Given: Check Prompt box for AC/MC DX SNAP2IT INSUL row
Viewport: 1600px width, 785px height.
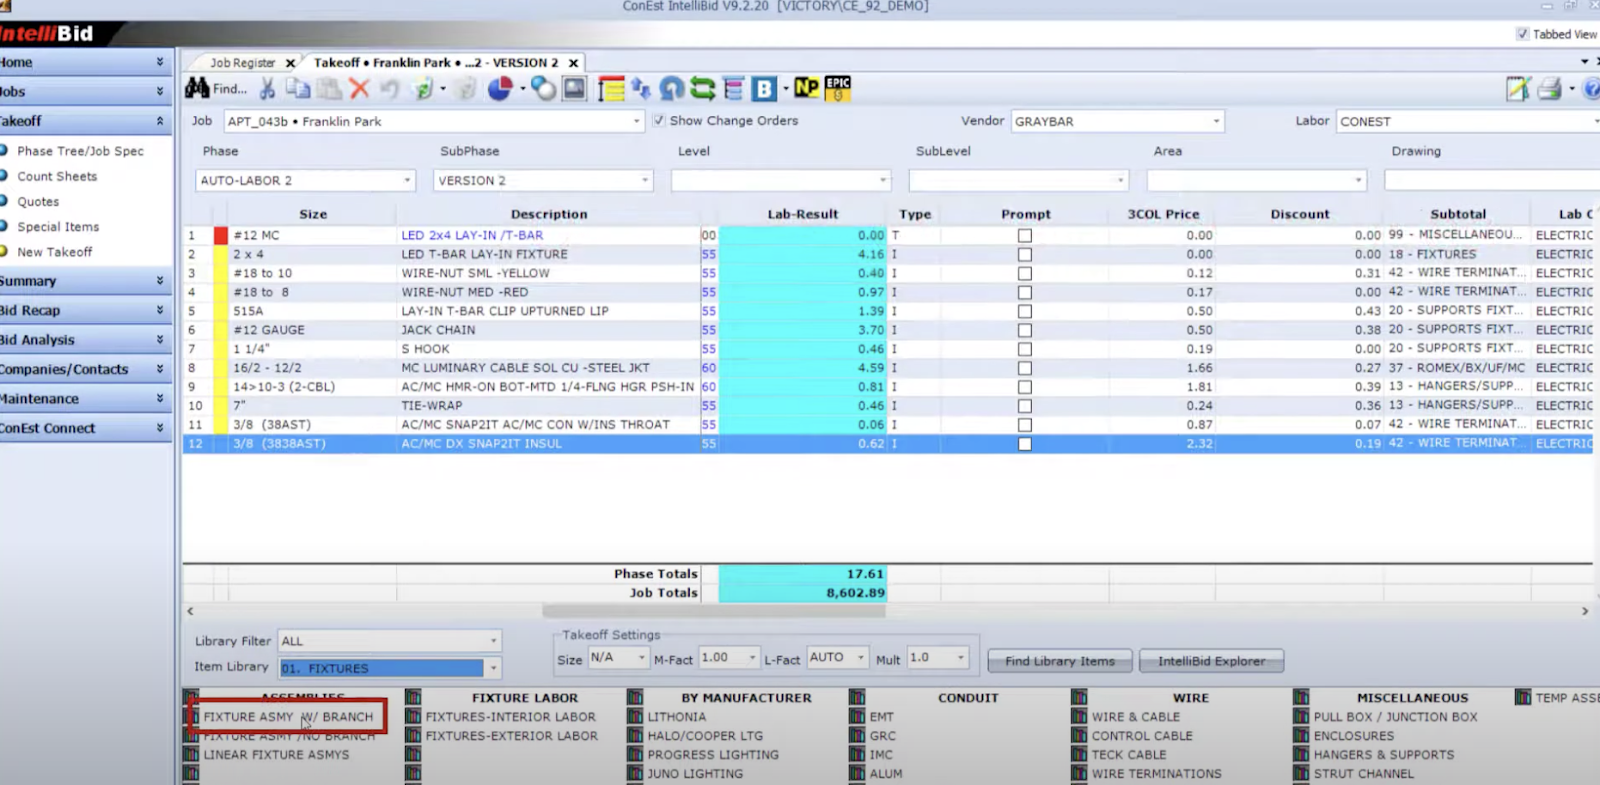Looking at the screenshot, I should point(1025,444).
